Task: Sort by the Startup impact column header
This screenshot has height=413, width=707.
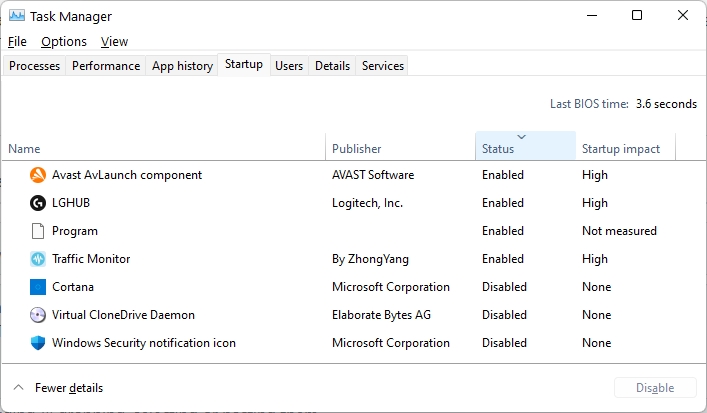Action: click(626, 147)
